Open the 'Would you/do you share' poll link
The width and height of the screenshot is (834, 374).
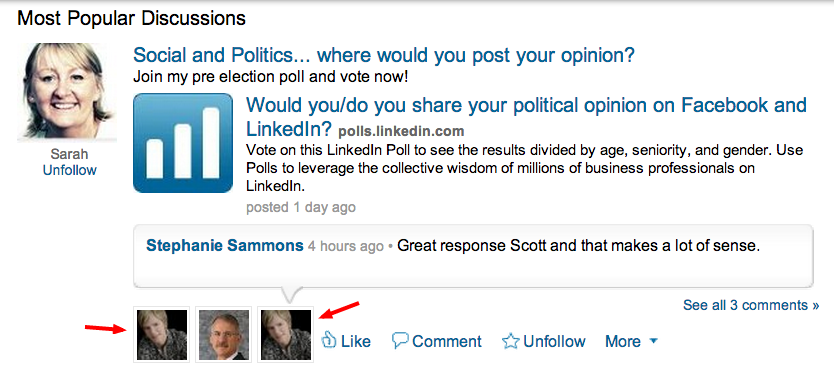click(527, 117)
